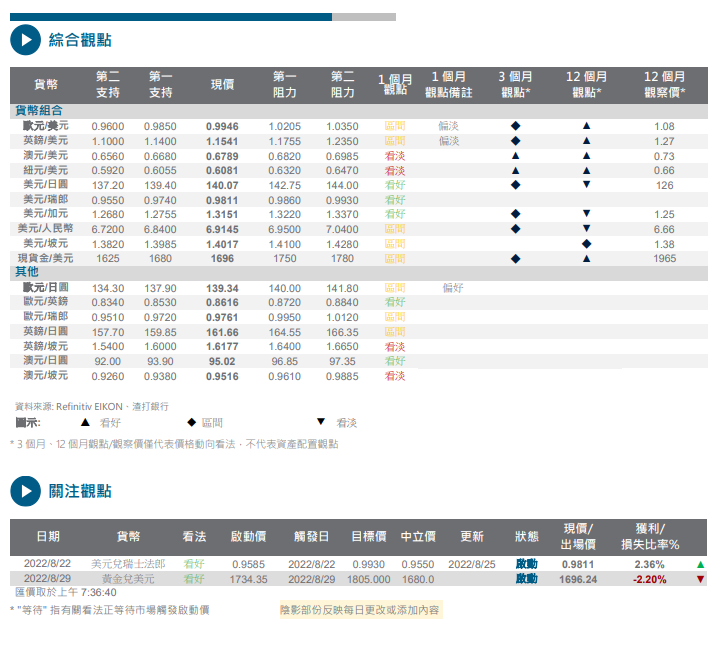Click the play icon beside 關注觀點
Image resolution: width=724 pixels, height=645 pixels.
[25, 491]
